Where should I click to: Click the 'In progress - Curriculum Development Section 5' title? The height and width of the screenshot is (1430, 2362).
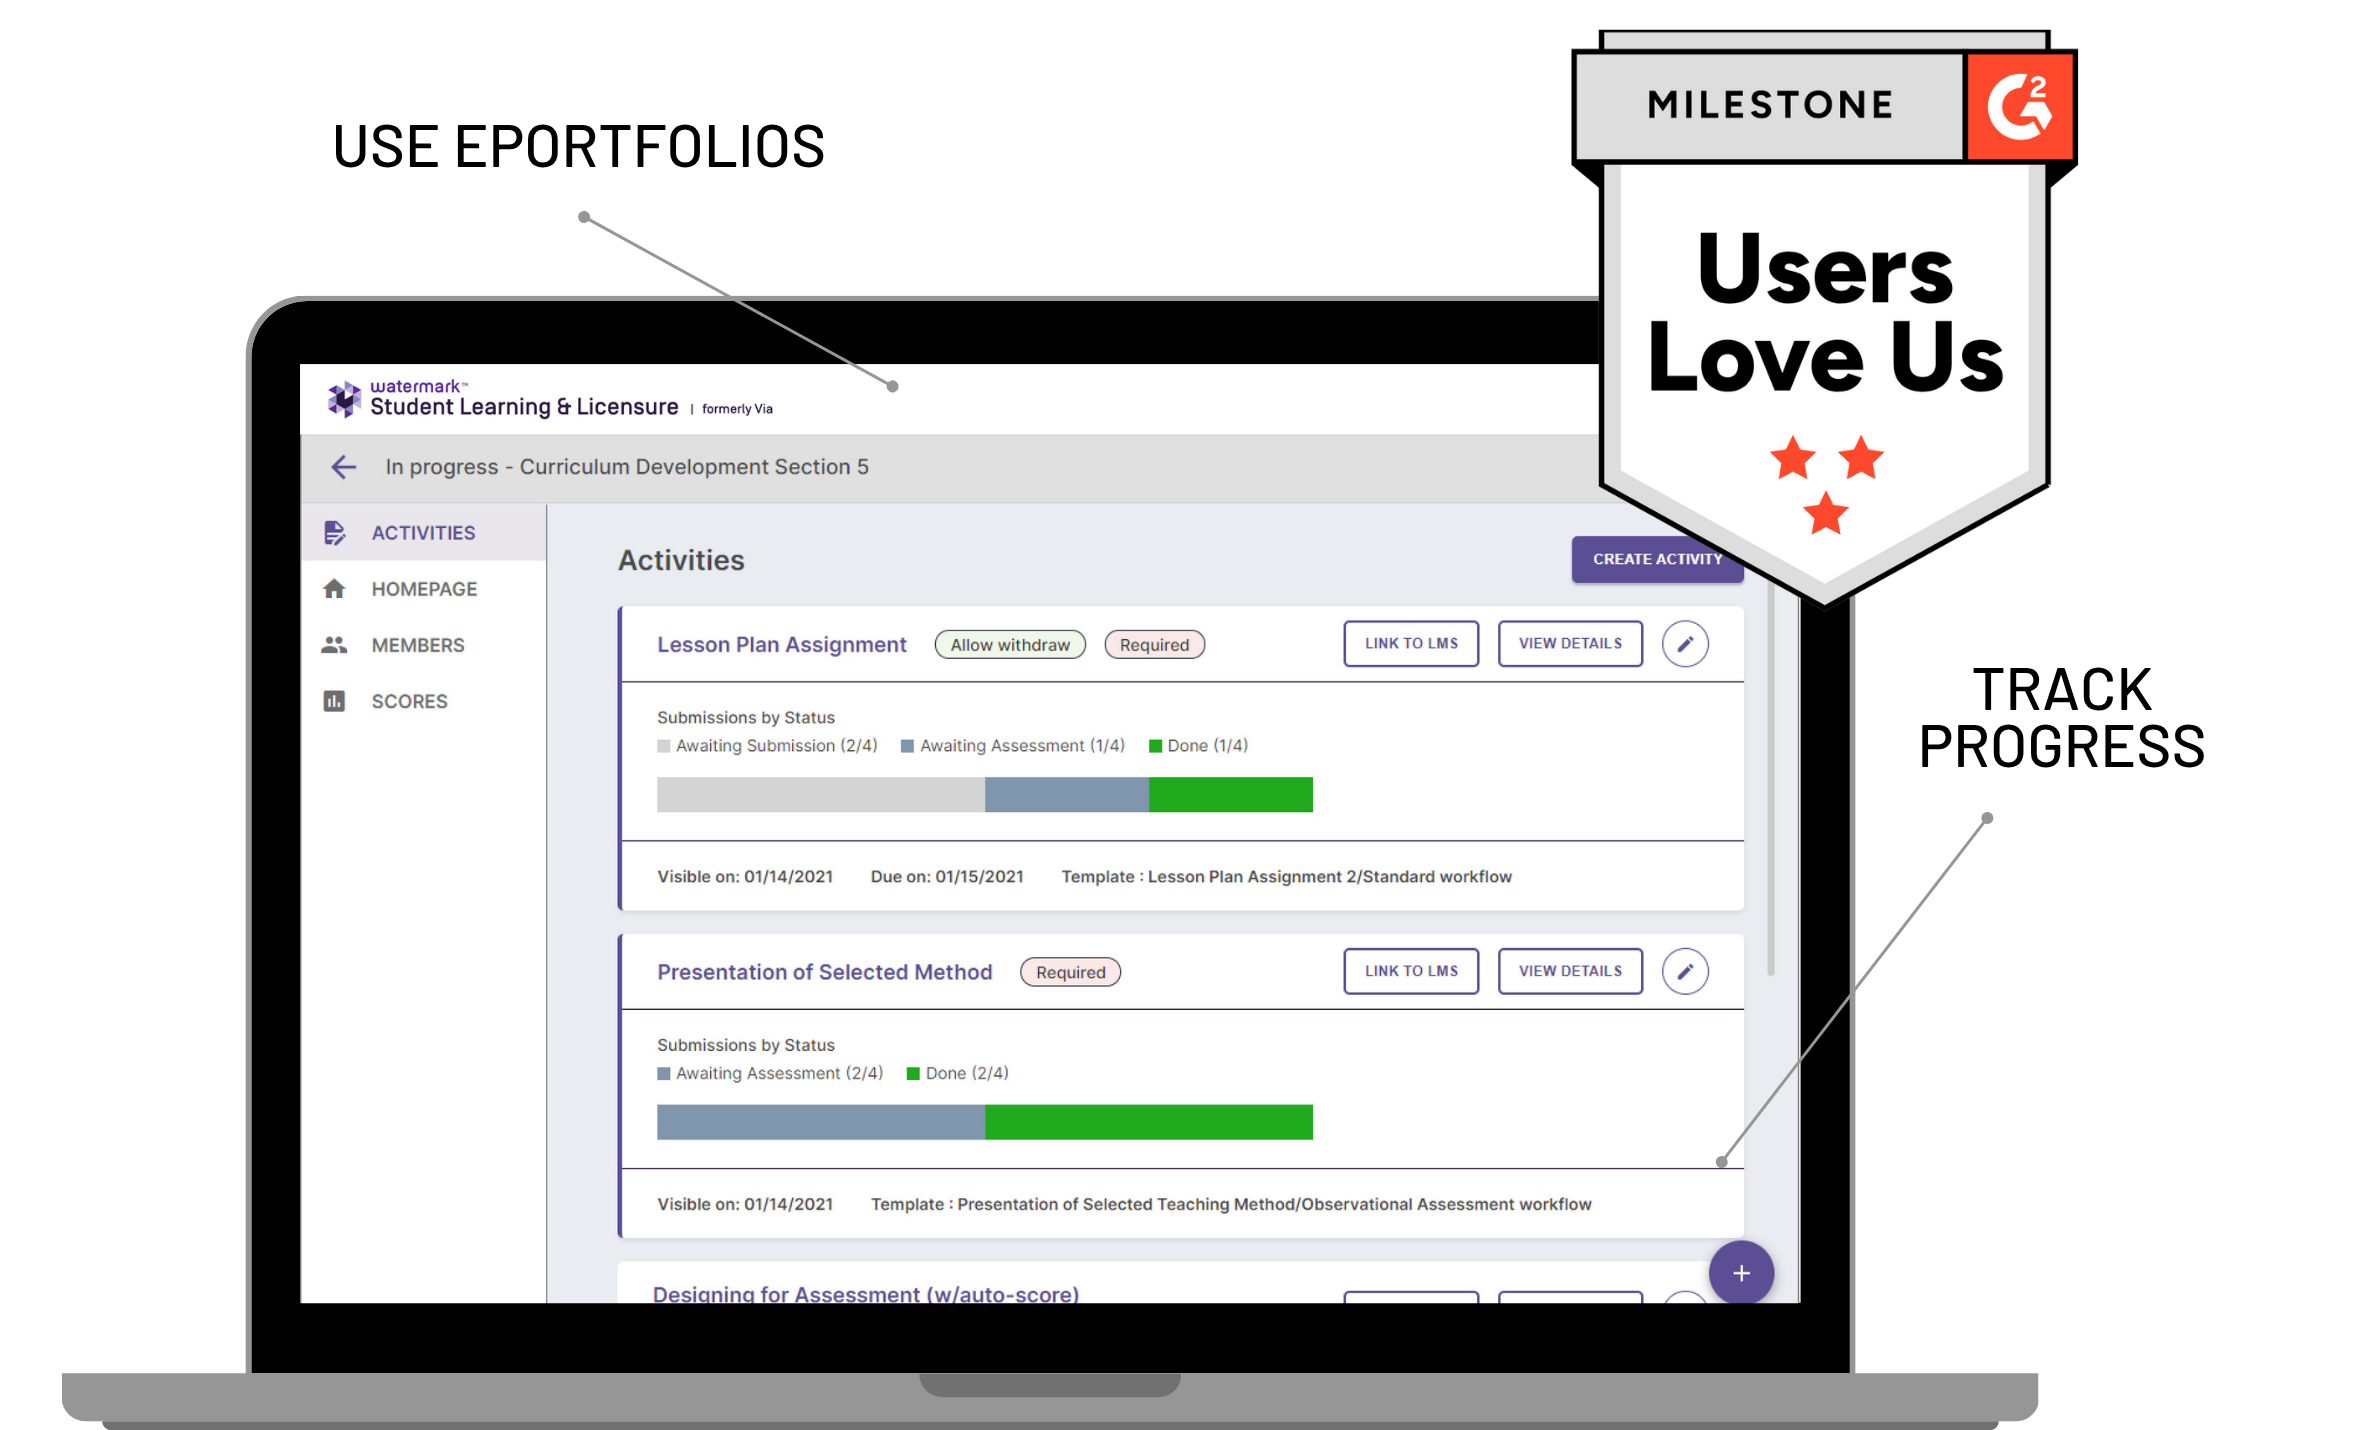click(627, 467)
